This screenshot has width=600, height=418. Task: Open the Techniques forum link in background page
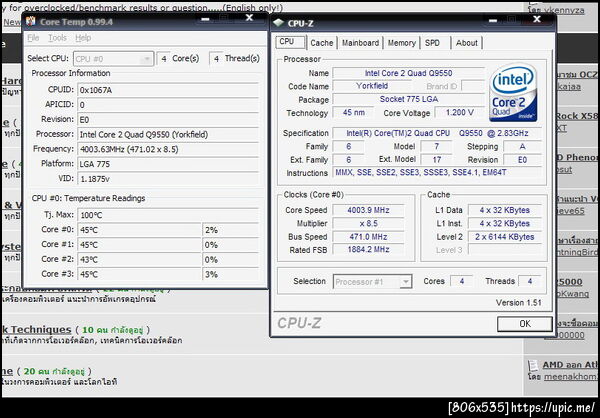point(37,330)
